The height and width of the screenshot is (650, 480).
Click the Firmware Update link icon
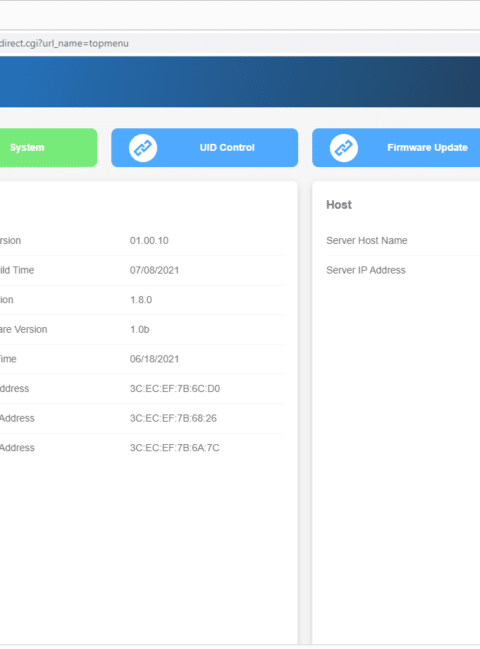pos(344,148)
